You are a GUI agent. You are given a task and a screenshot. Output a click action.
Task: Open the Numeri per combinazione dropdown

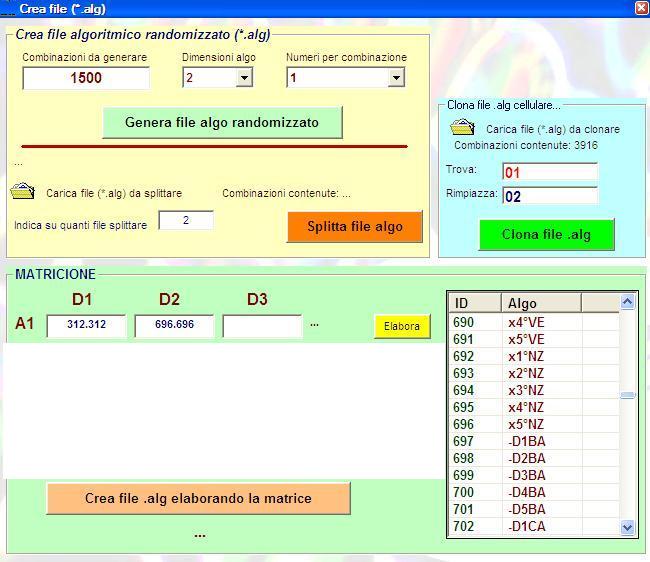pos(396,78)
